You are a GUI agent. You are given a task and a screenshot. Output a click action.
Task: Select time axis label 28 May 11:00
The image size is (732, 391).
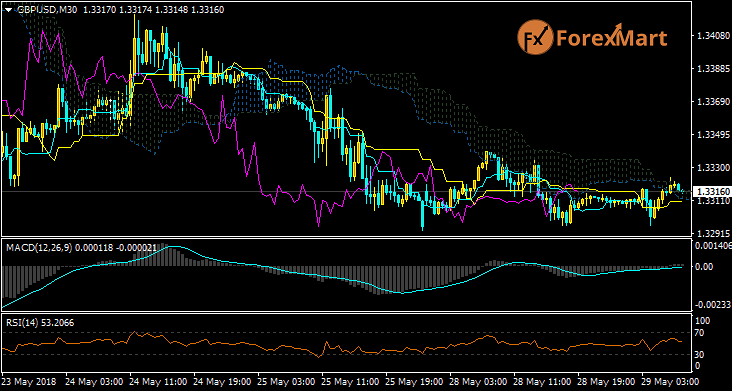(542, 381)
